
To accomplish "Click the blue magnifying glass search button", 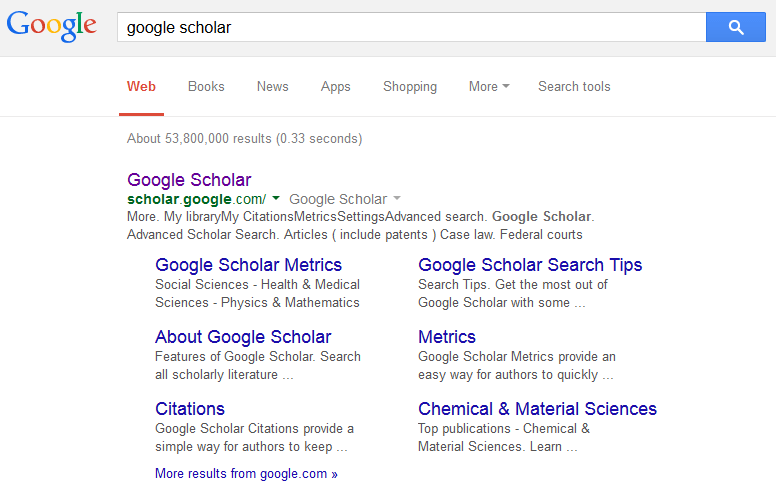I will [x=735, y=27].
